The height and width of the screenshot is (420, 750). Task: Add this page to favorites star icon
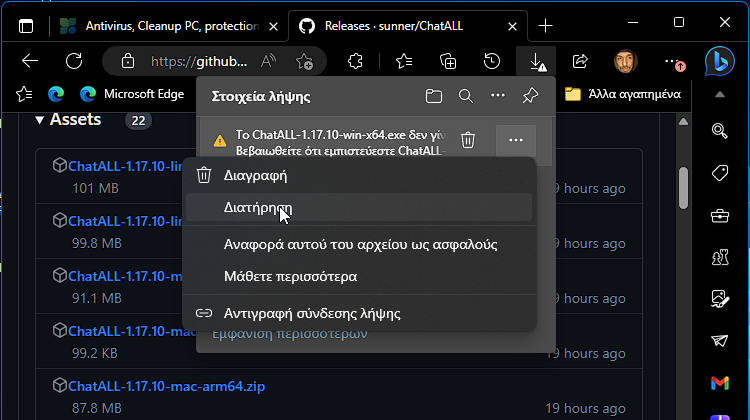(x=304, y=61)
